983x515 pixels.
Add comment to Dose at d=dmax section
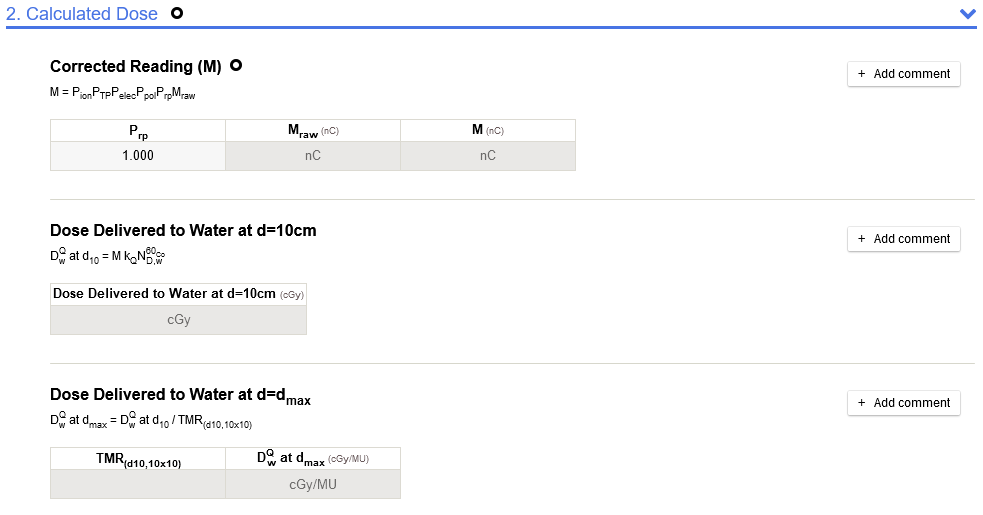click(x=904, y=403)
